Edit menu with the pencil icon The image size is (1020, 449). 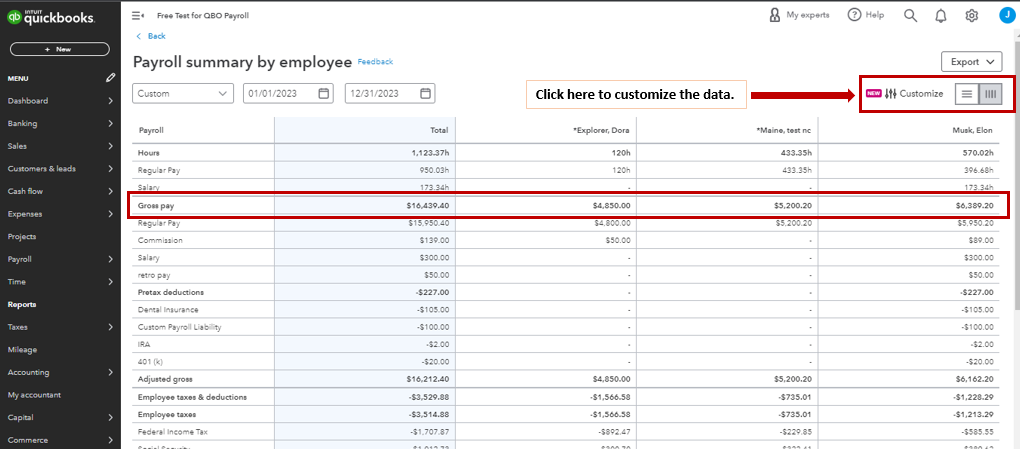(x=111, y=78)
